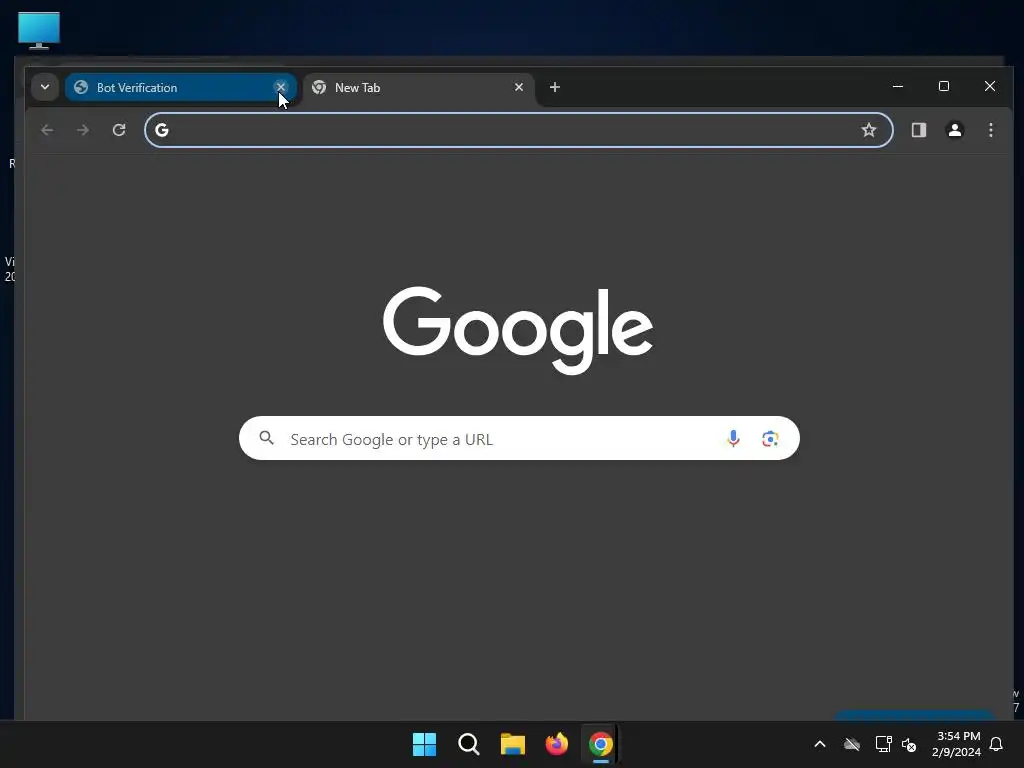
Task: Click the muted volume tray icon
Action: pyautogui.click(x=909, y=744)
